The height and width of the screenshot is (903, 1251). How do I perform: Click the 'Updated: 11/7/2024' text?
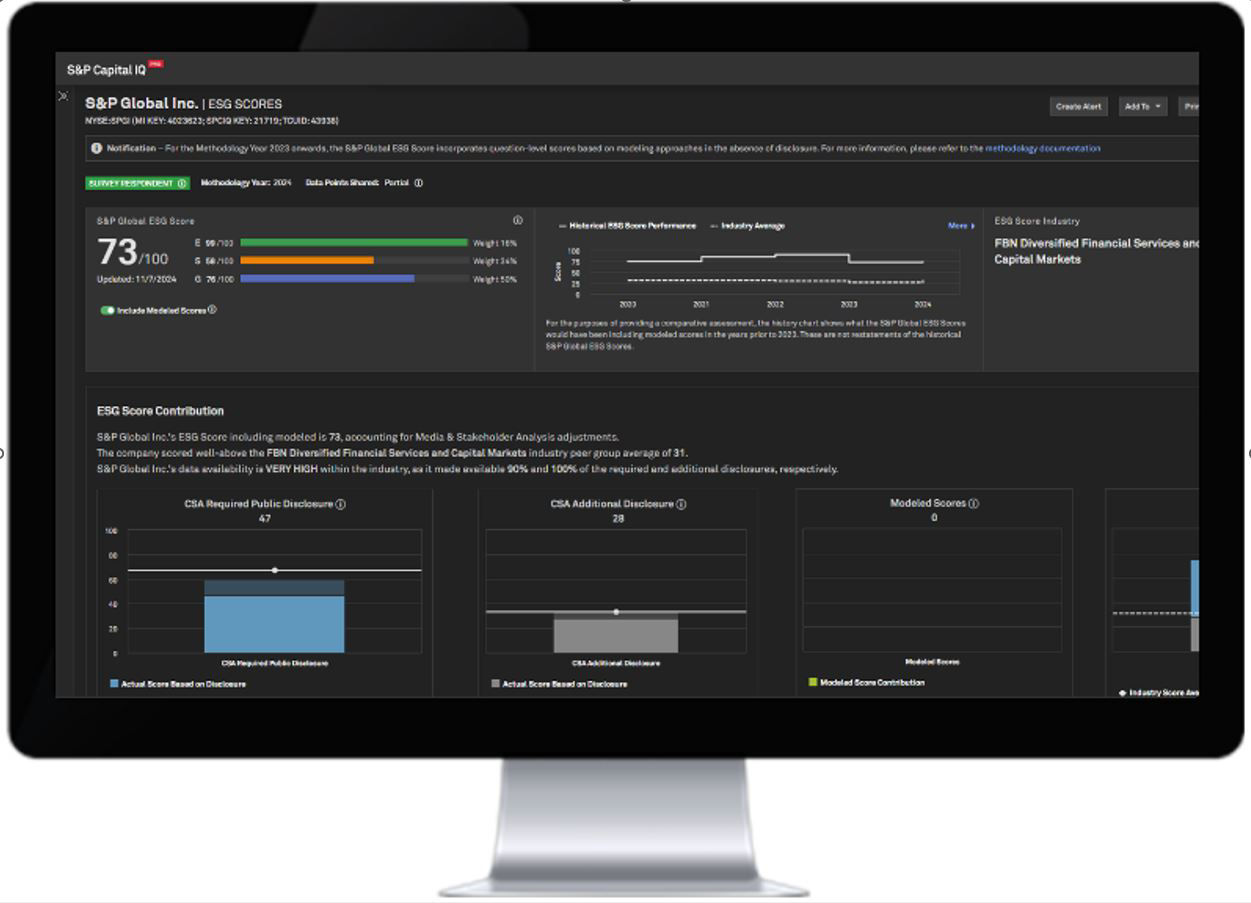(135, 279)
